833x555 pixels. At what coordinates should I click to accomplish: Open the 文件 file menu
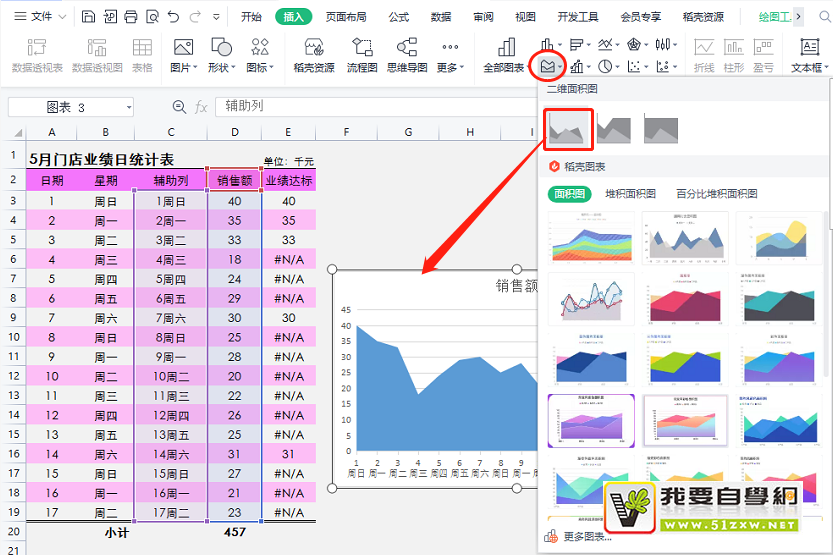pos(34,17)
